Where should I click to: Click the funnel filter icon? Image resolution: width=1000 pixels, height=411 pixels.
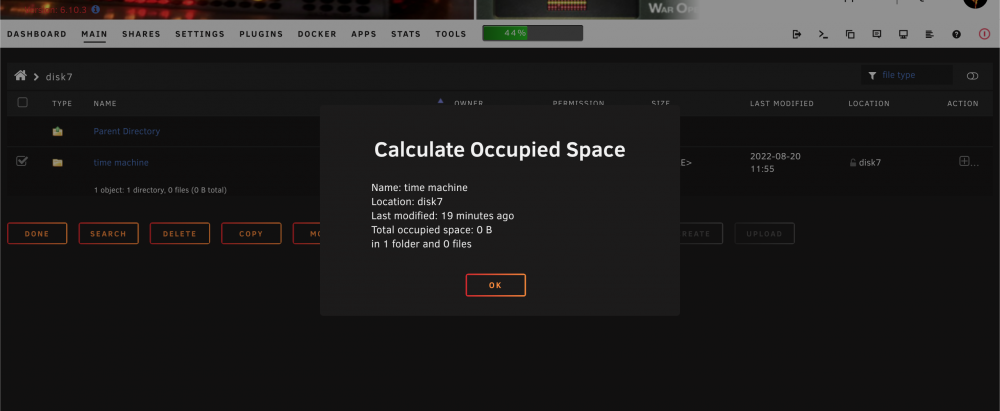pos(872,75)
